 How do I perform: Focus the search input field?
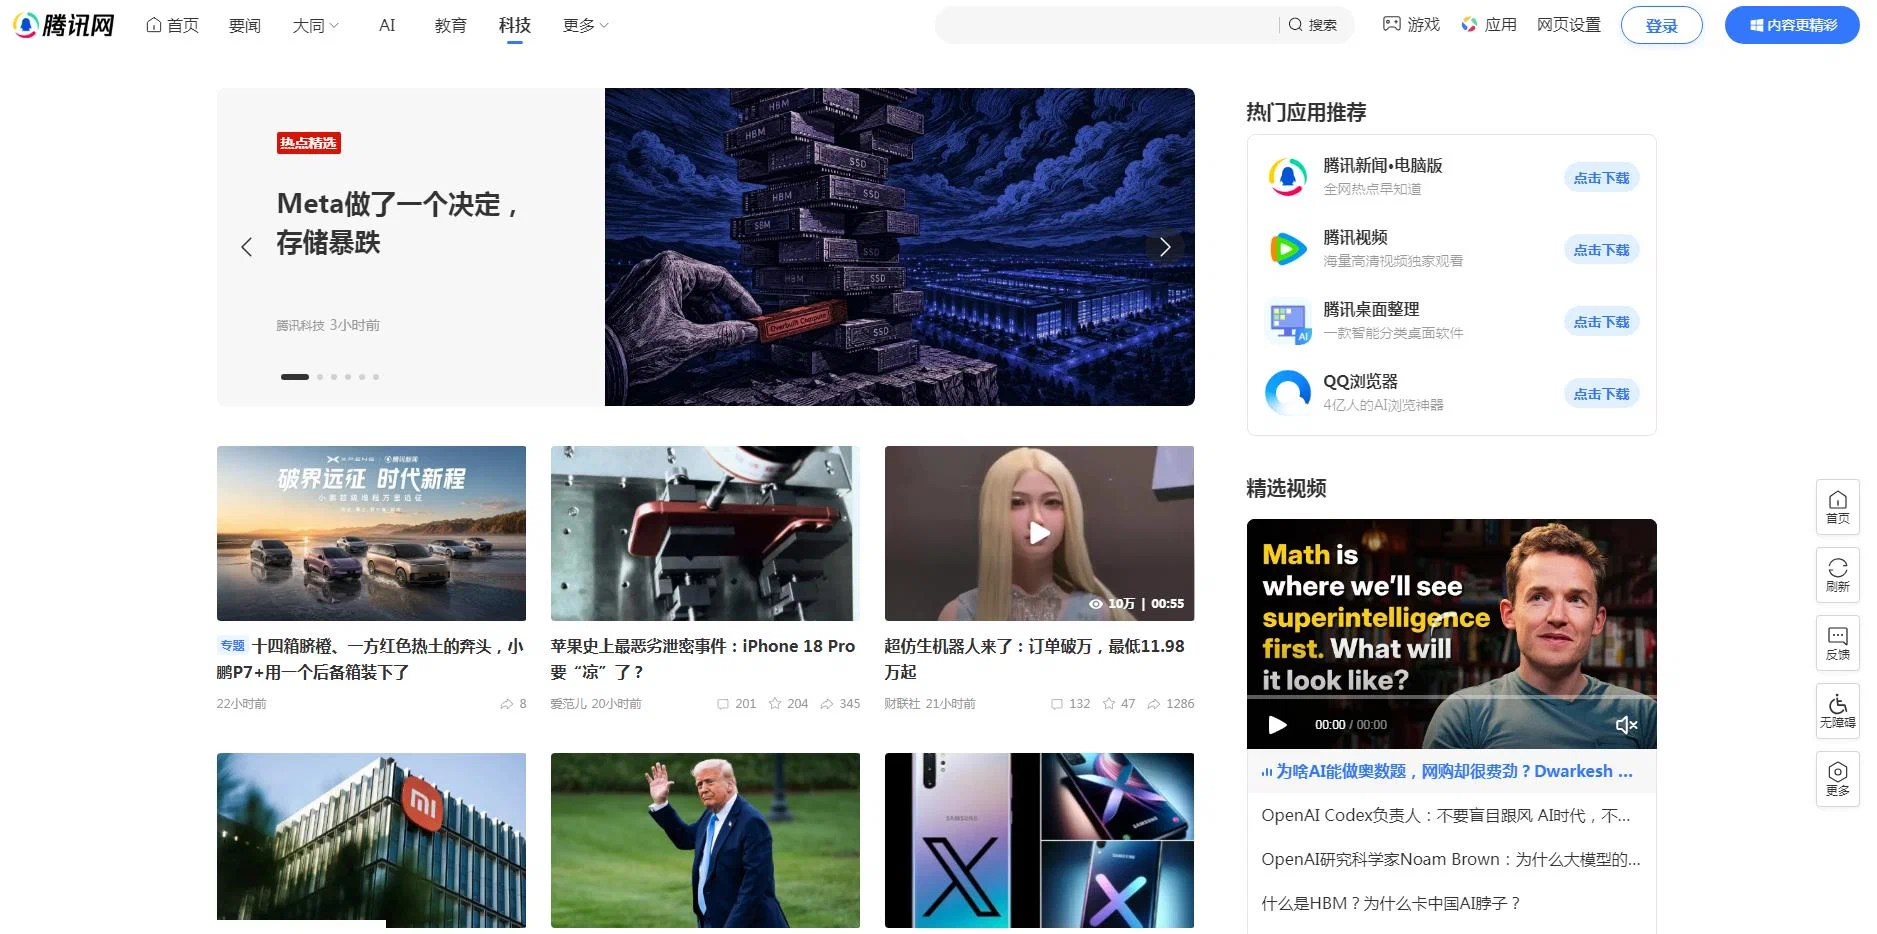(1106, 25)
